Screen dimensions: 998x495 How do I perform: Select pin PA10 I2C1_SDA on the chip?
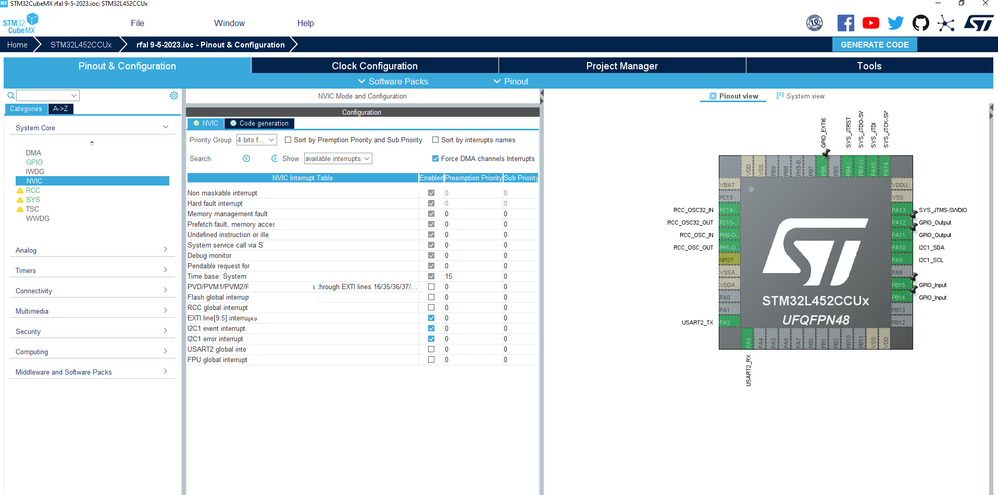click(901, 248)
